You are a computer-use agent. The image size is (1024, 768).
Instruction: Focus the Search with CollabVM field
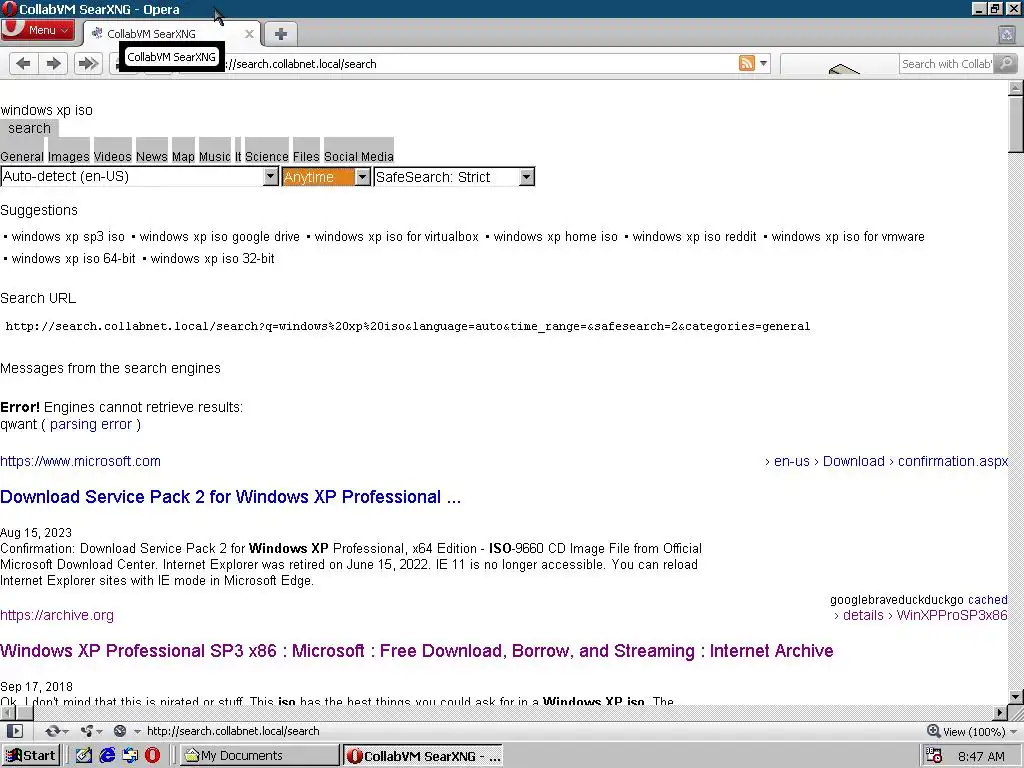point(947,63)
